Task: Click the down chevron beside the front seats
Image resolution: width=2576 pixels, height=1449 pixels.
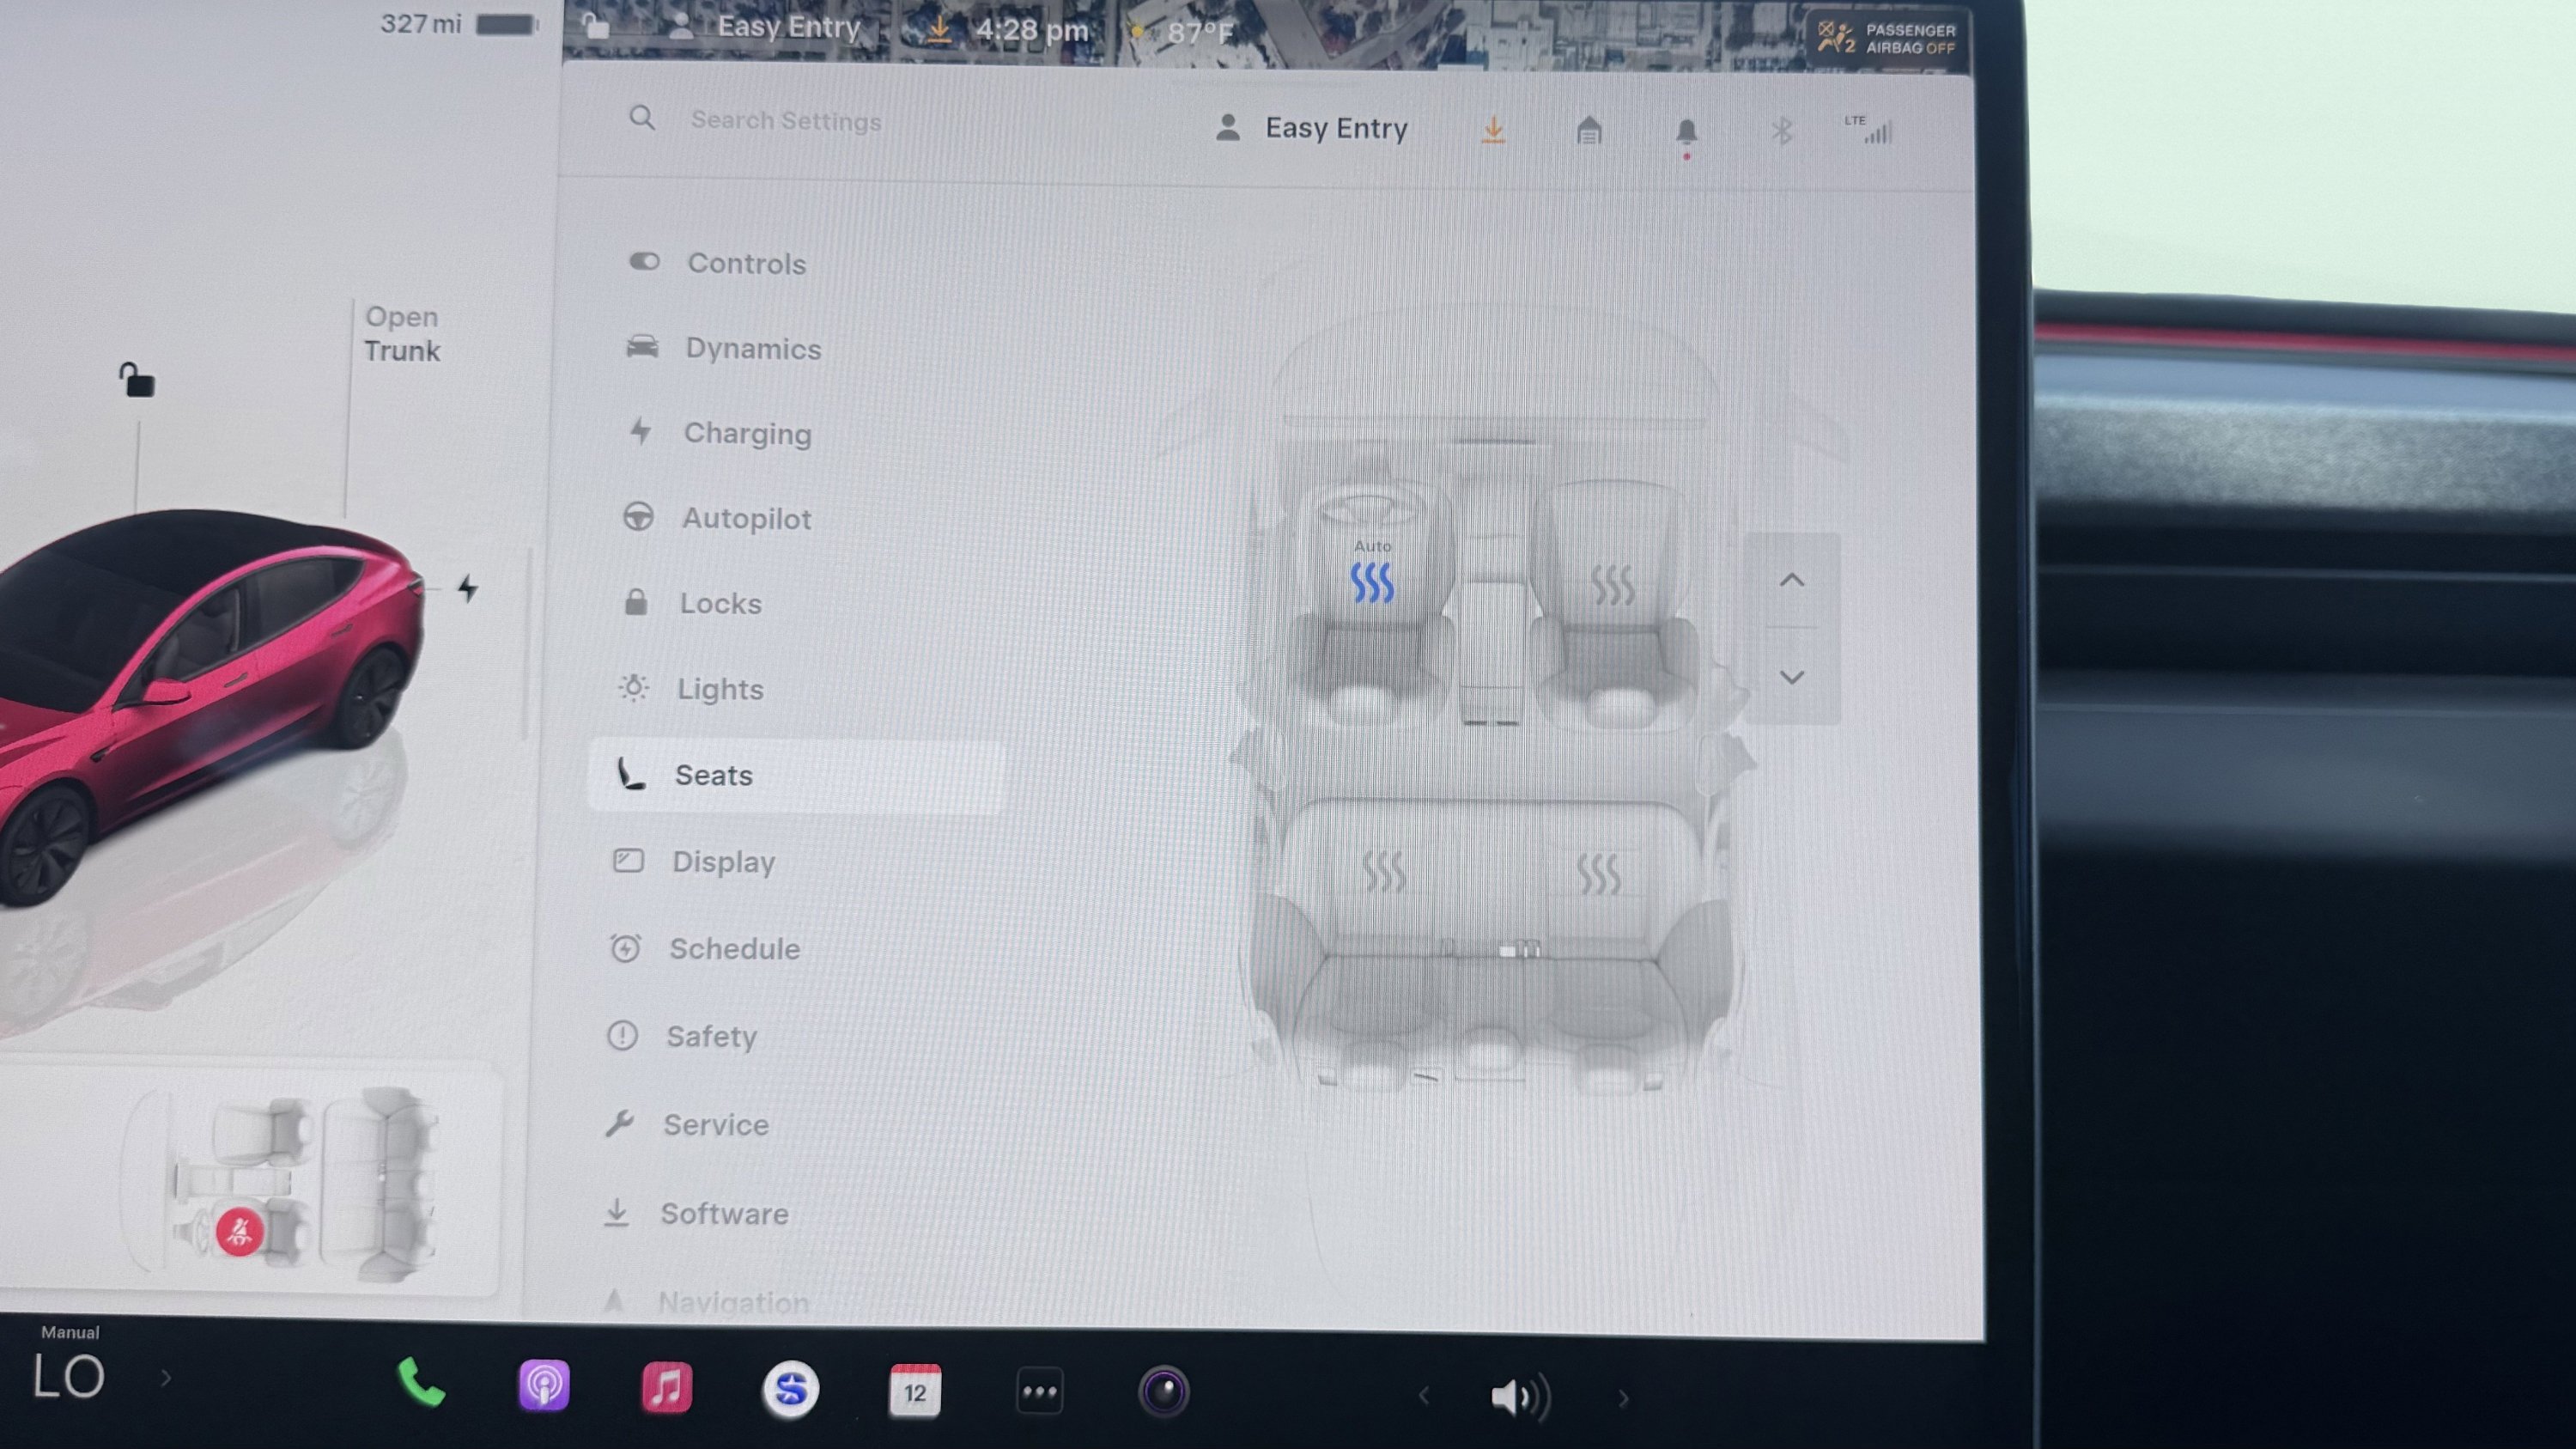Action: pos(1792,677)
